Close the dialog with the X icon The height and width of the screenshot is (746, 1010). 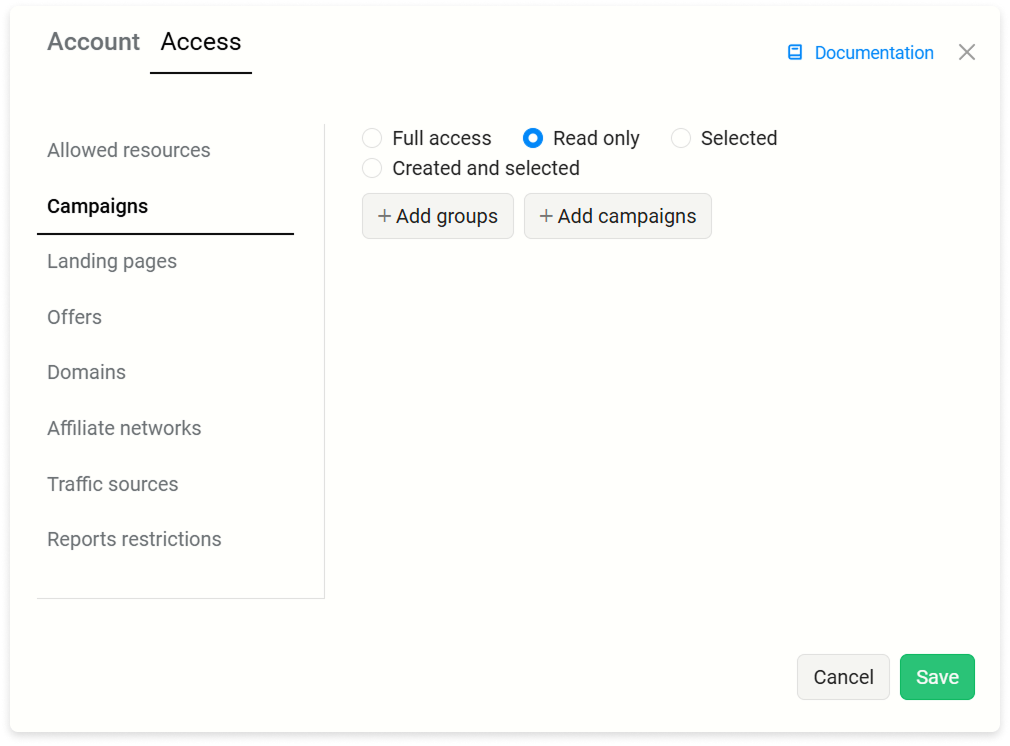(x=966, y=52)
